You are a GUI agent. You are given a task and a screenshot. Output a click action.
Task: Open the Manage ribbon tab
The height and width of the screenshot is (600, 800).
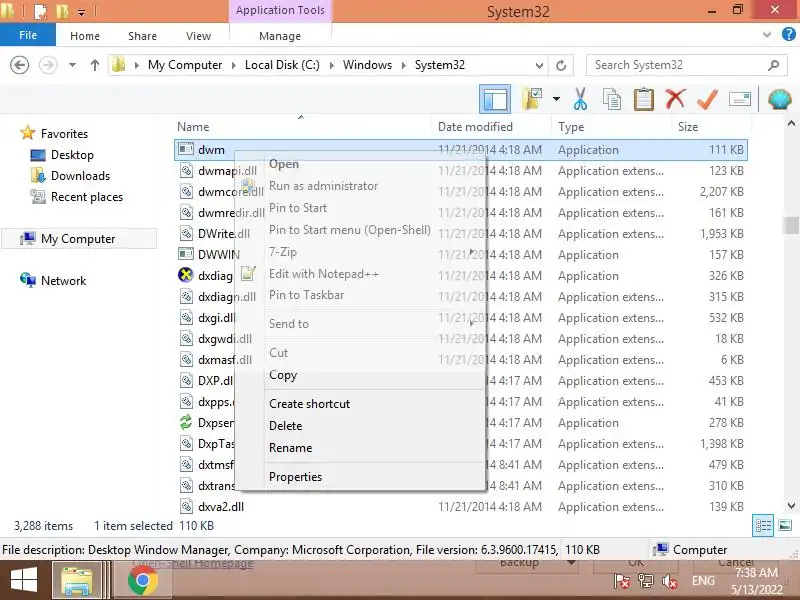click(x=280, y=36)
